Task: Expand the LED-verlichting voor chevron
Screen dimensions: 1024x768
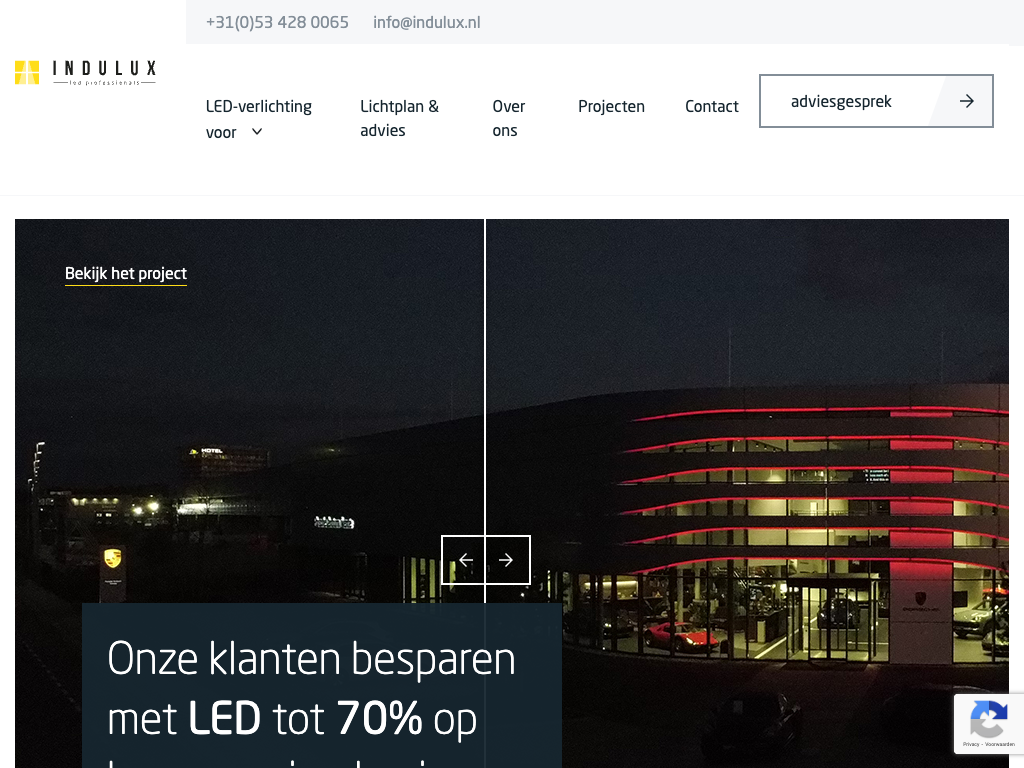Action: (257, 131)
